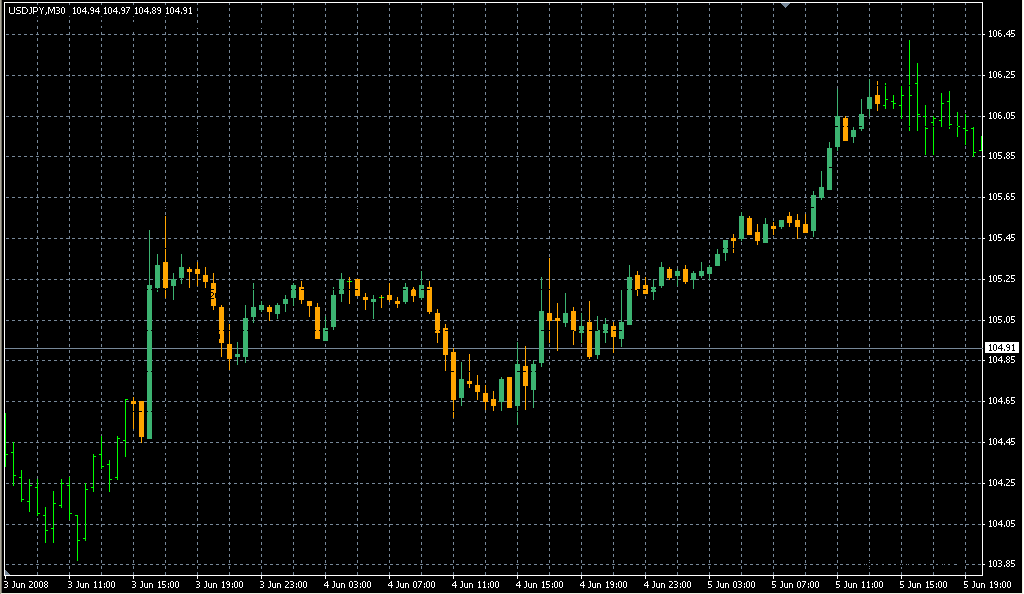Click the '4 Jun 19:00' time label
The image size is (1024, 594).
[603, 585]
